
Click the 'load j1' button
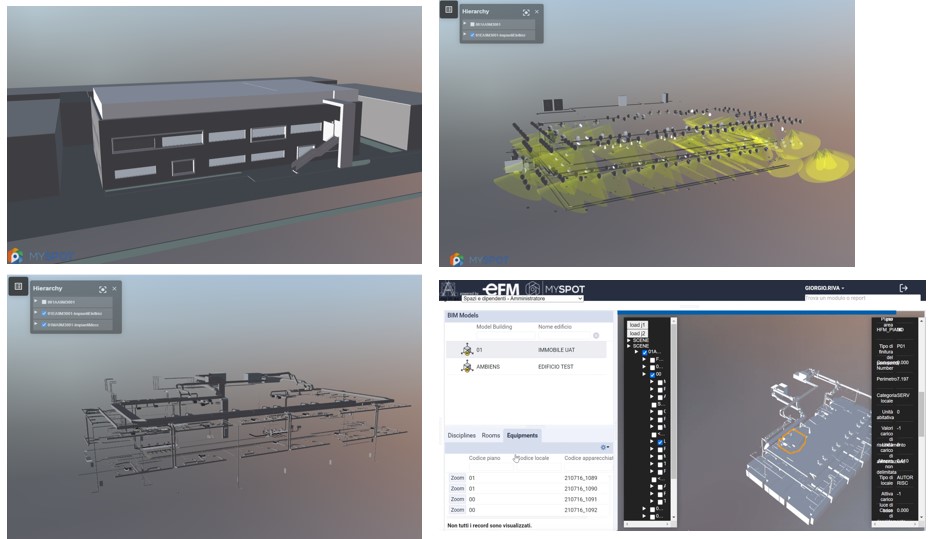click(x=638, y=325)
